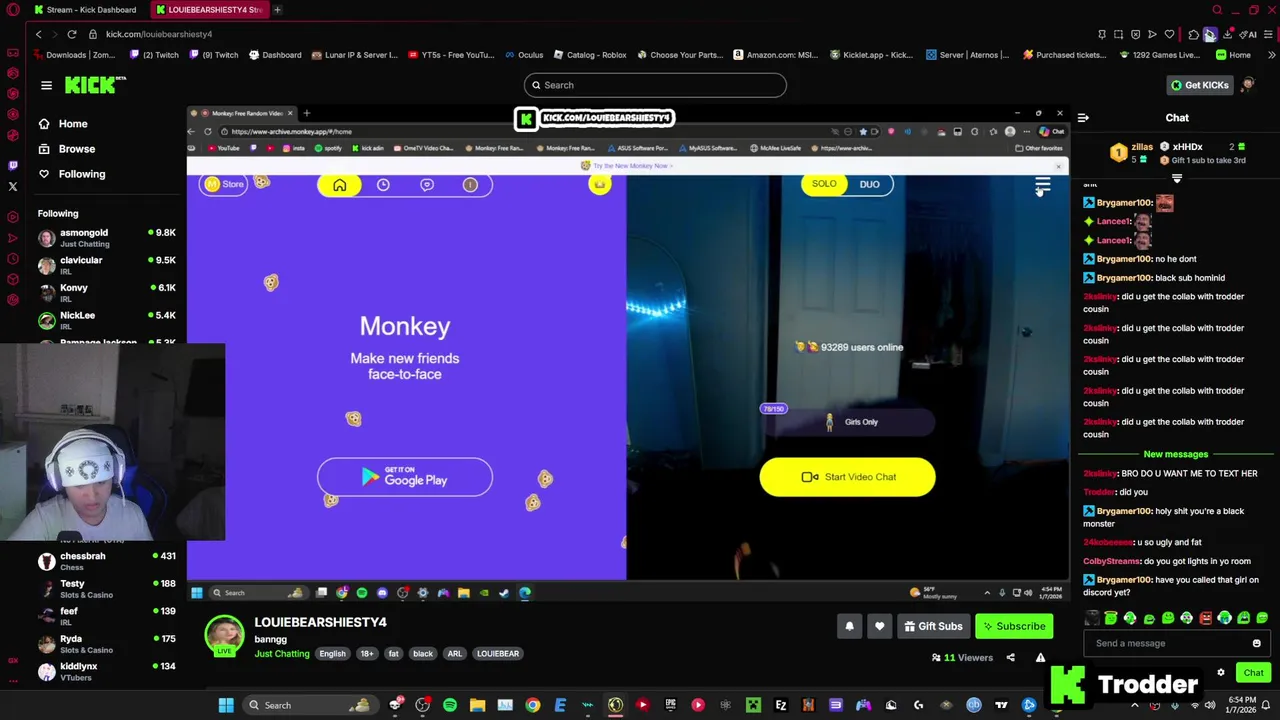The image size is (1280, 720).
Task: Expand the chat leaderboard chevron
Action: (1177, 179)
